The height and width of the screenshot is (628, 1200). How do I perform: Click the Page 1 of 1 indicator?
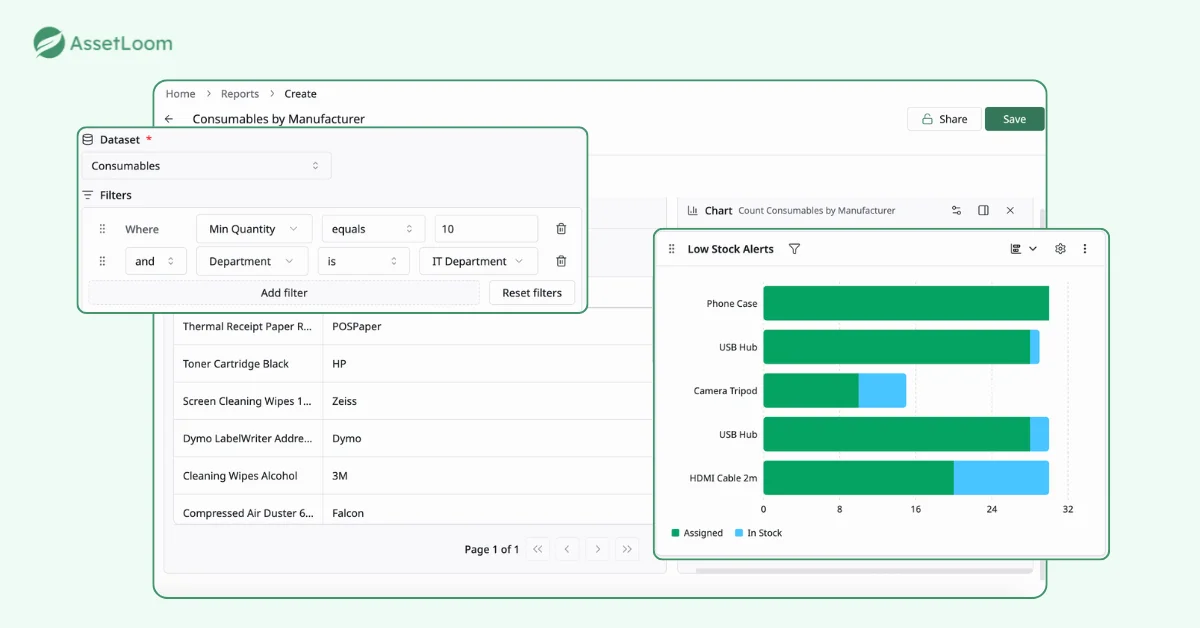[x=492, y=549]
